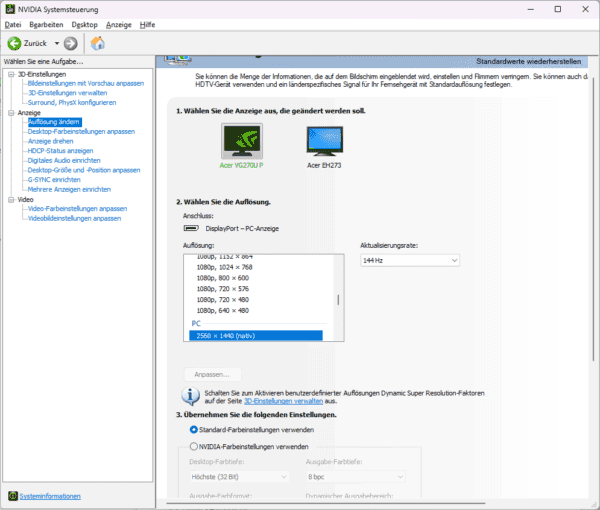
Task: Click the horizontal scrollbar at panel bottom
Action: (x=326, y=504)
